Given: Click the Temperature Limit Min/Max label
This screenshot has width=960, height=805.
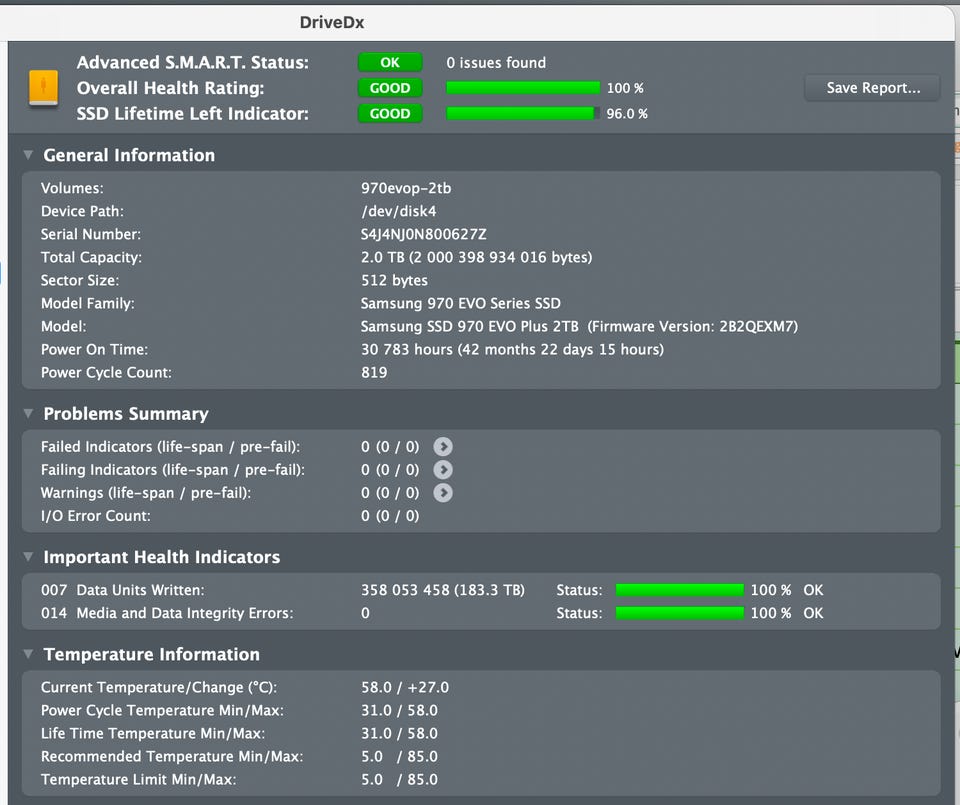Looking at the screenshot, I should [138, 780].
